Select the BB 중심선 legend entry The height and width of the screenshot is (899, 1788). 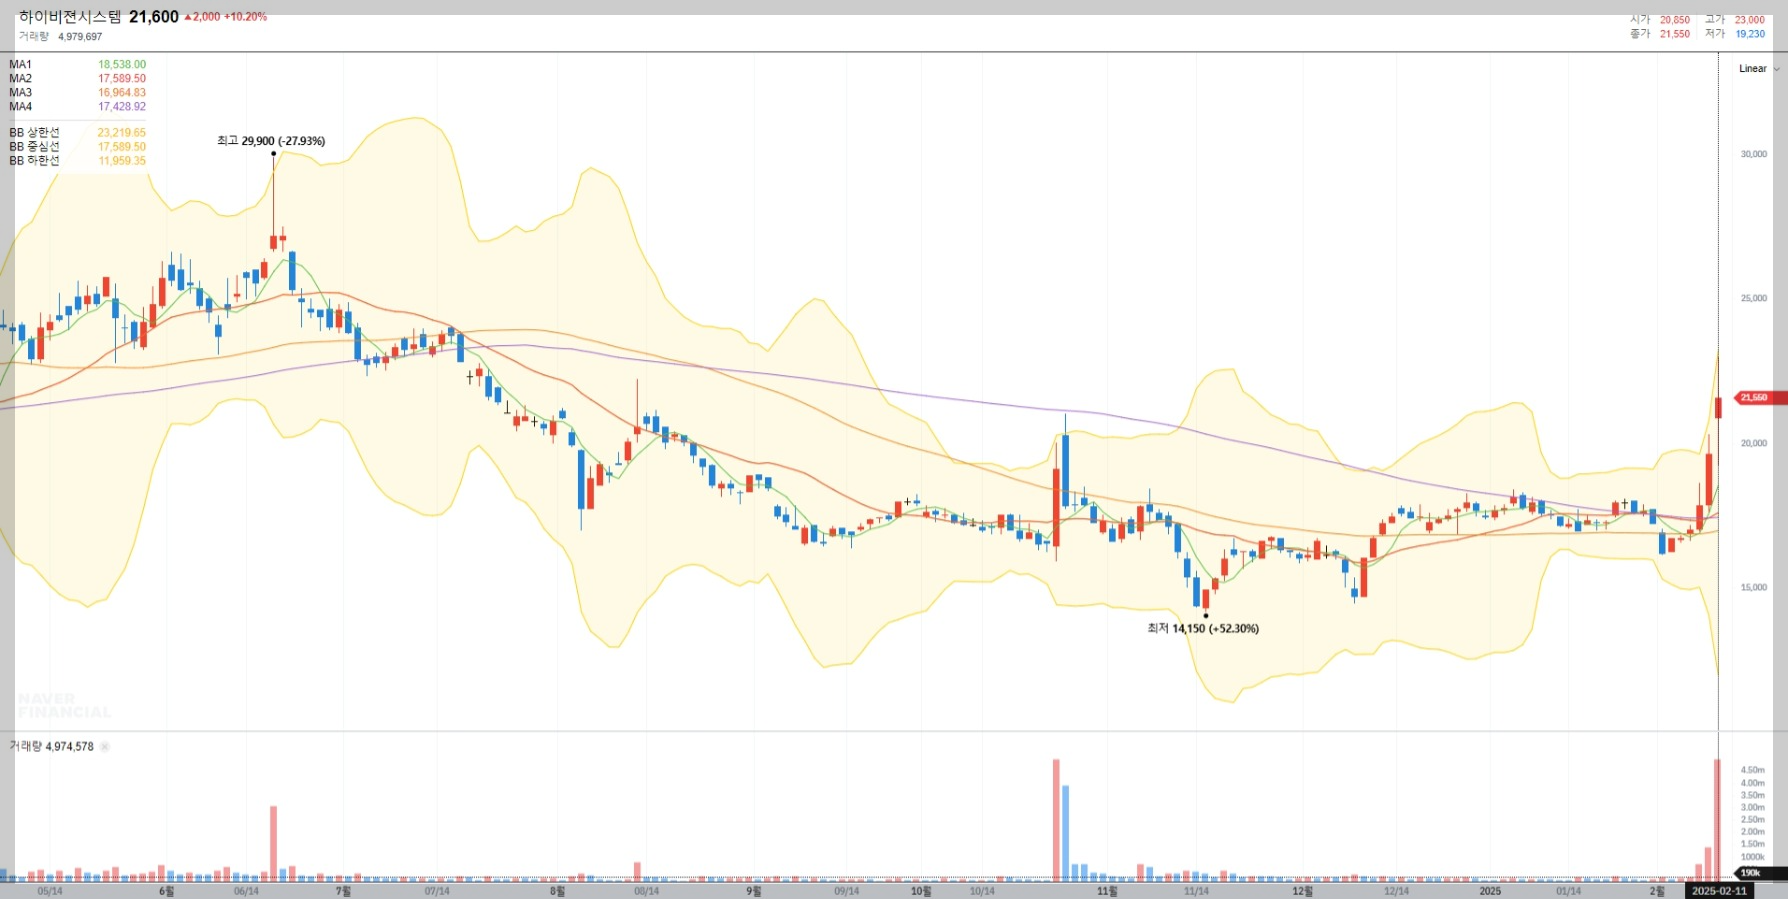point(77,147)
